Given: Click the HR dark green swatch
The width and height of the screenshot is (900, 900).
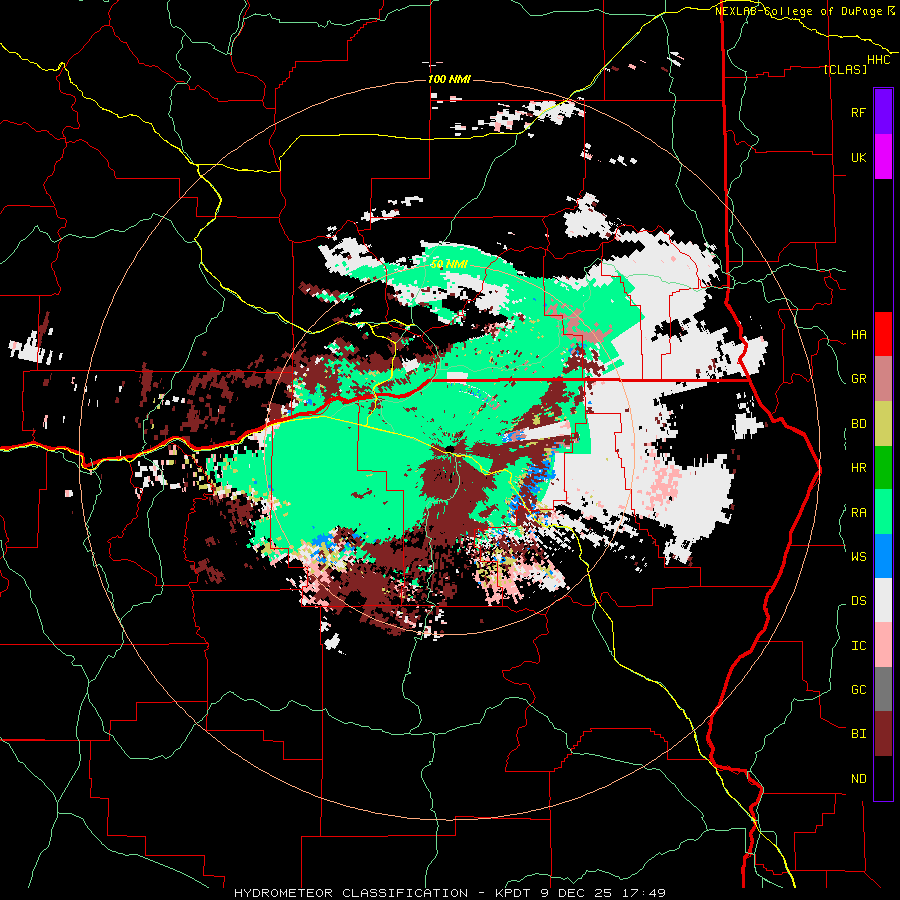Looking at the screenshot, I should coord(883,468).
